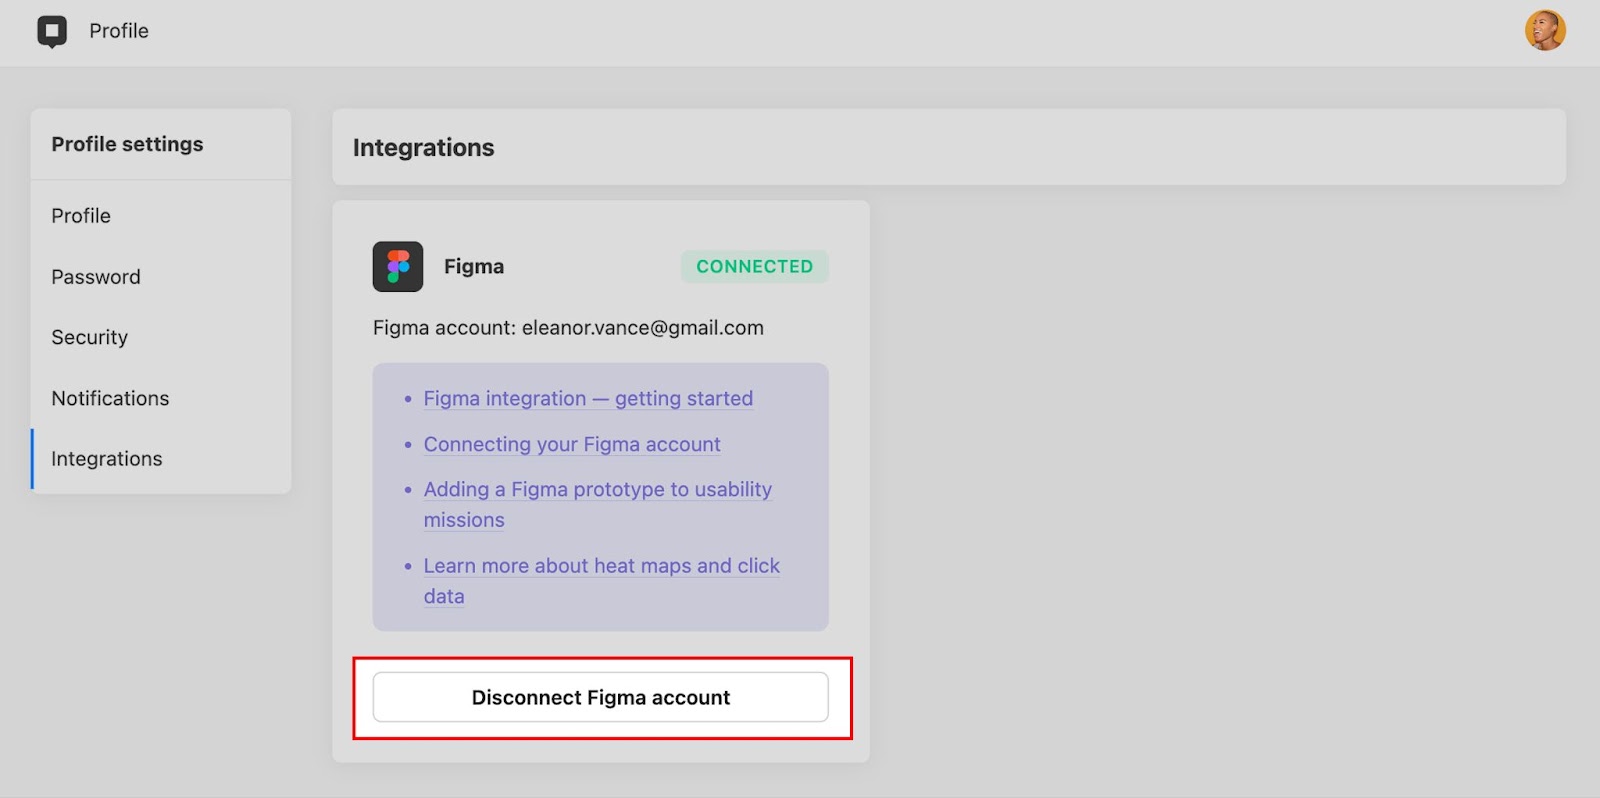This screenshot has height=798, width=1600.
Task: Click the Figma logo icon
Action: 398,267
